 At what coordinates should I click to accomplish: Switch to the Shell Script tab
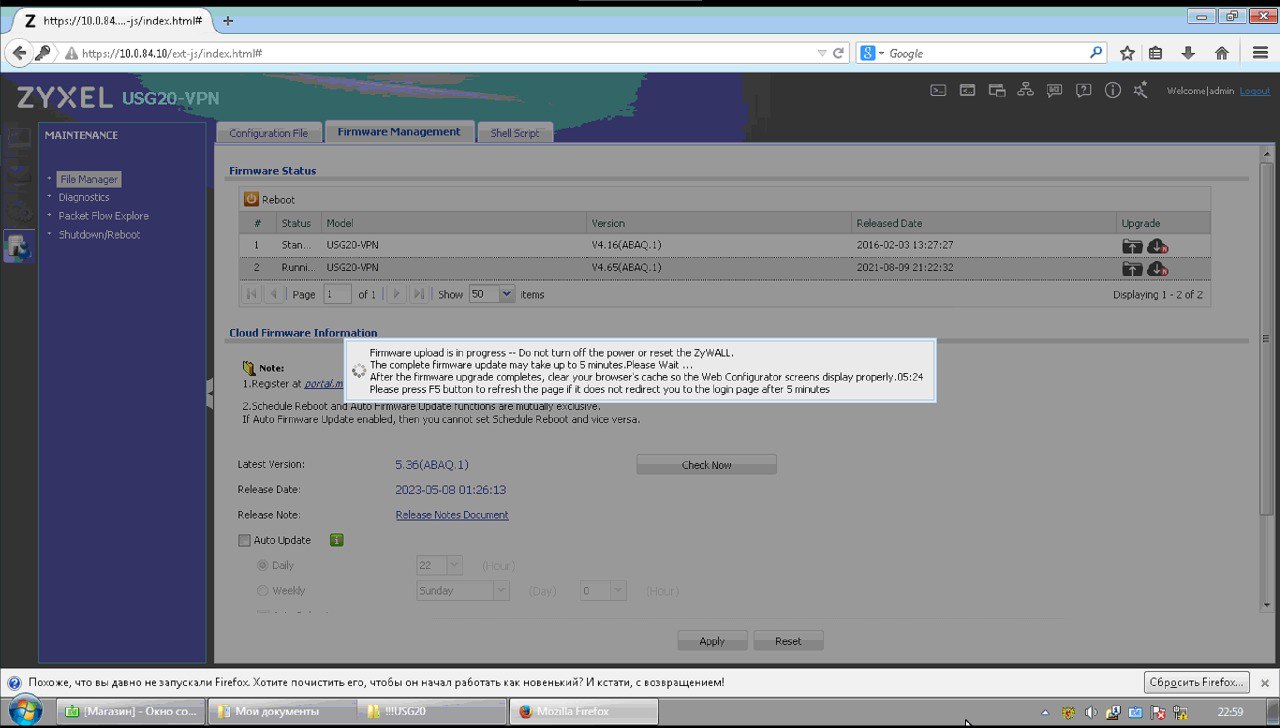coord(515,133)
